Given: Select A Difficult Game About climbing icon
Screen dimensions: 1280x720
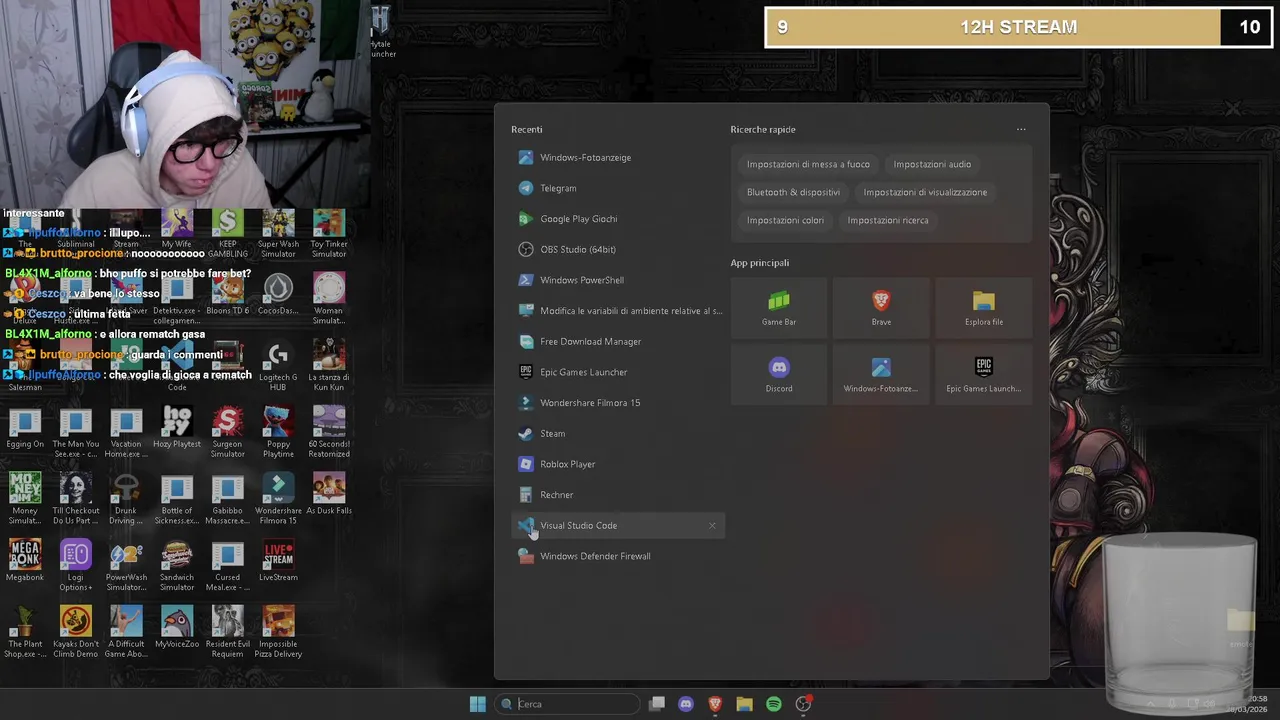Looking at the screenshot, I should tap(126, 632).
